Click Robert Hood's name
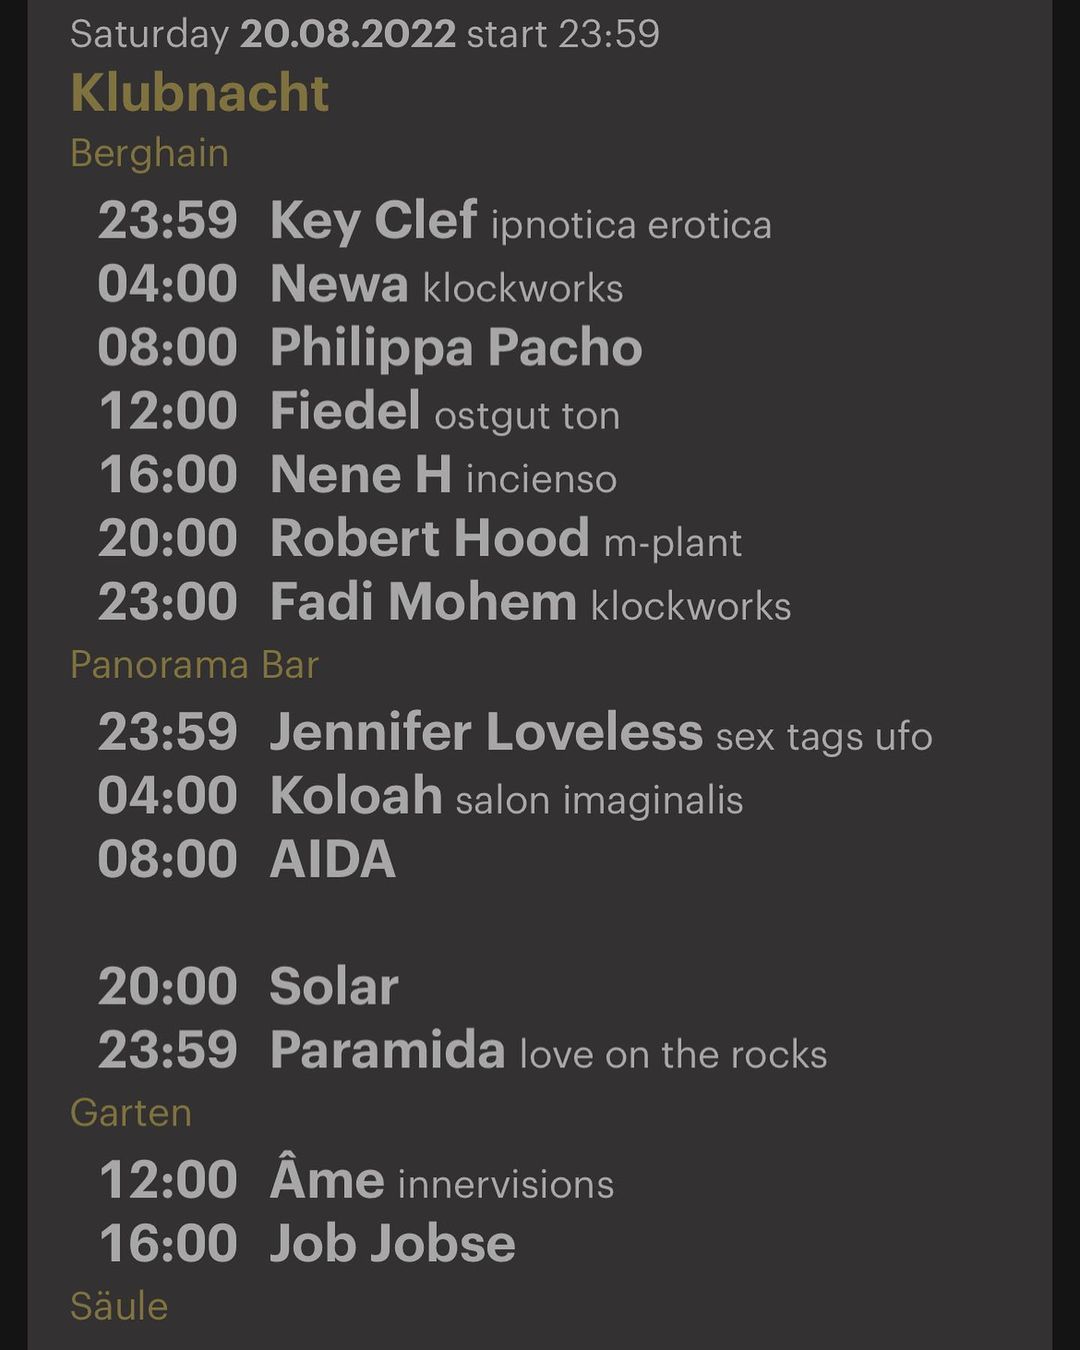 tap(429, 539)
